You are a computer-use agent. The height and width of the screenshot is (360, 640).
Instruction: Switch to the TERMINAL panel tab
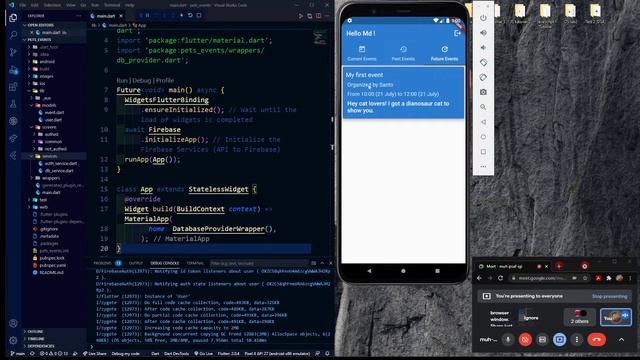tap(195, 263)
